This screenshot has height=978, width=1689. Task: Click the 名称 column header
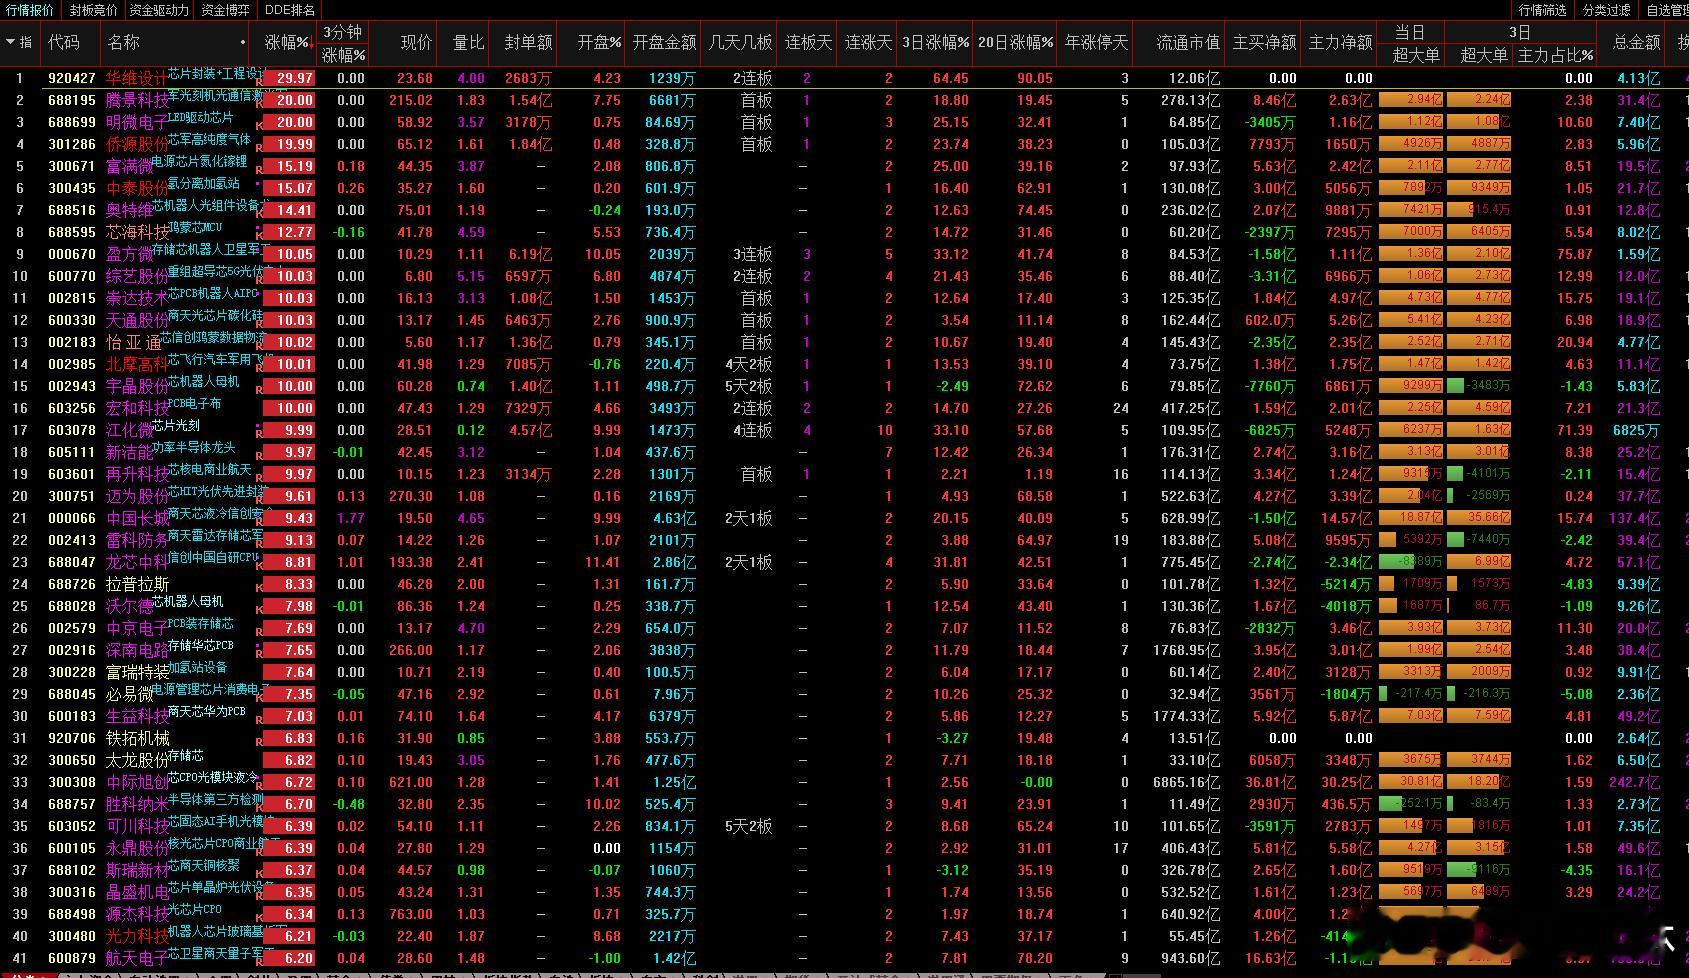click(x=124, y=42)
